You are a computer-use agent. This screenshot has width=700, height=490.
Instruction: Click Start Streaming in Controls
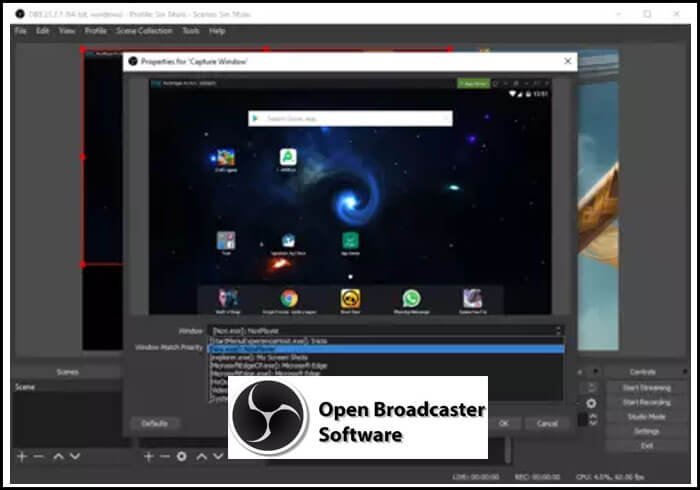(646, 388)
